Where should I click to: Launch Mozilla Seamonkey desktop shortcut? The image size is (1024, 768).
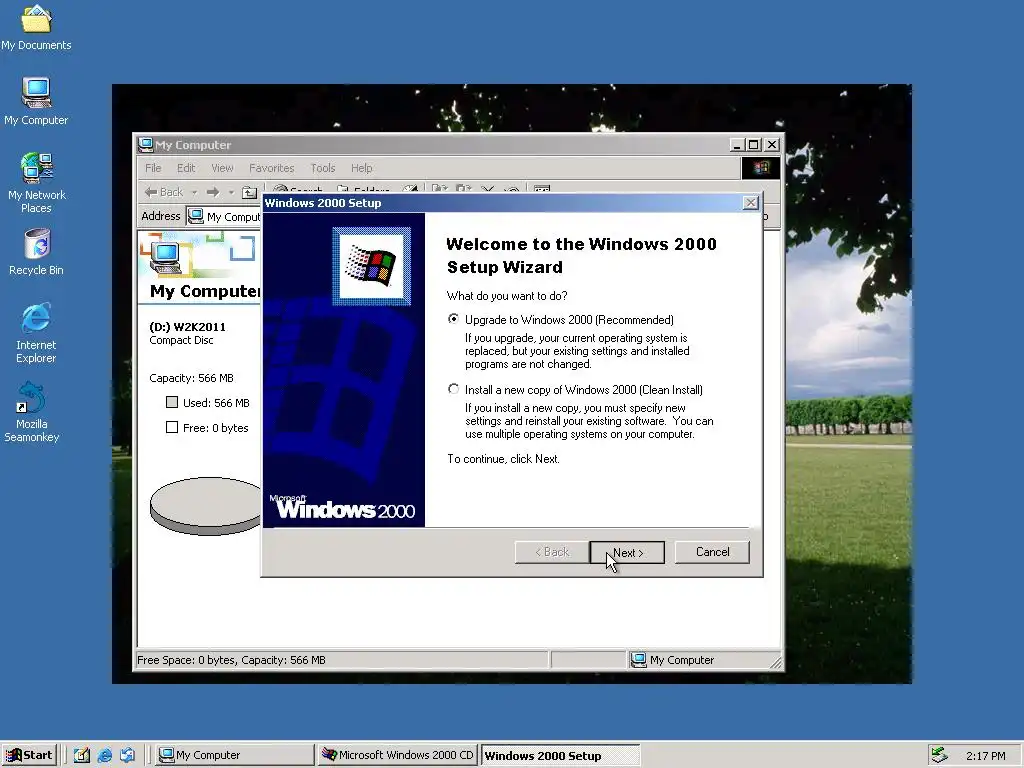click(x=31, y=412)
